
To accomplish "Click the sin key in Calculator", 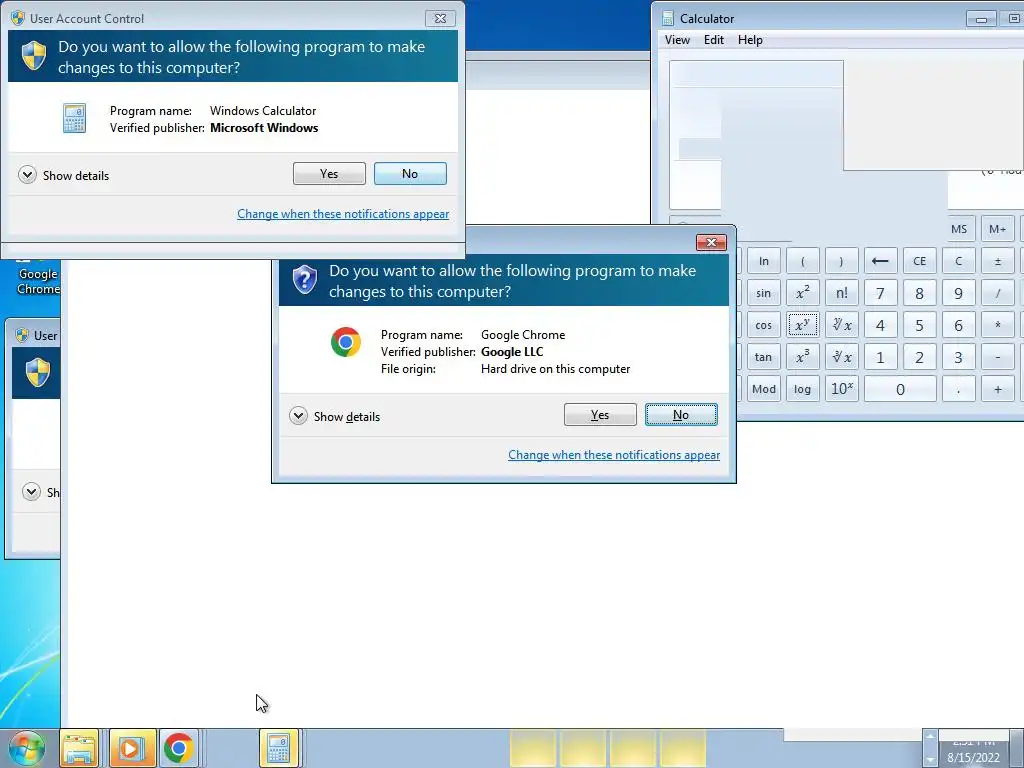I will [x=763, y=293].
